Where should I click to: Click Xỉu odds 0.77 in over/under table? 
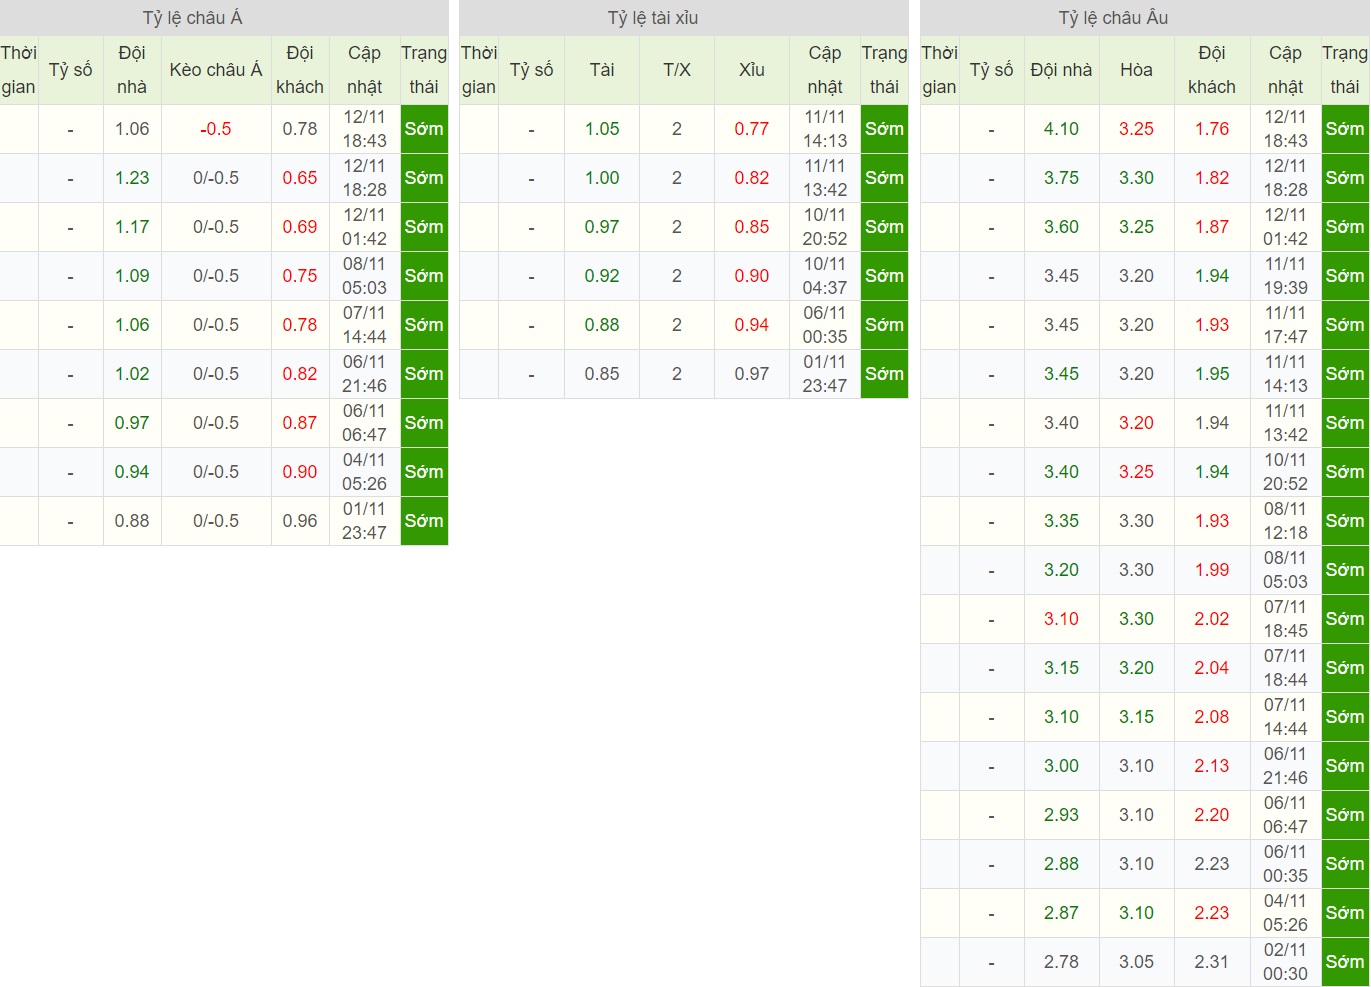tap(752, 129)
